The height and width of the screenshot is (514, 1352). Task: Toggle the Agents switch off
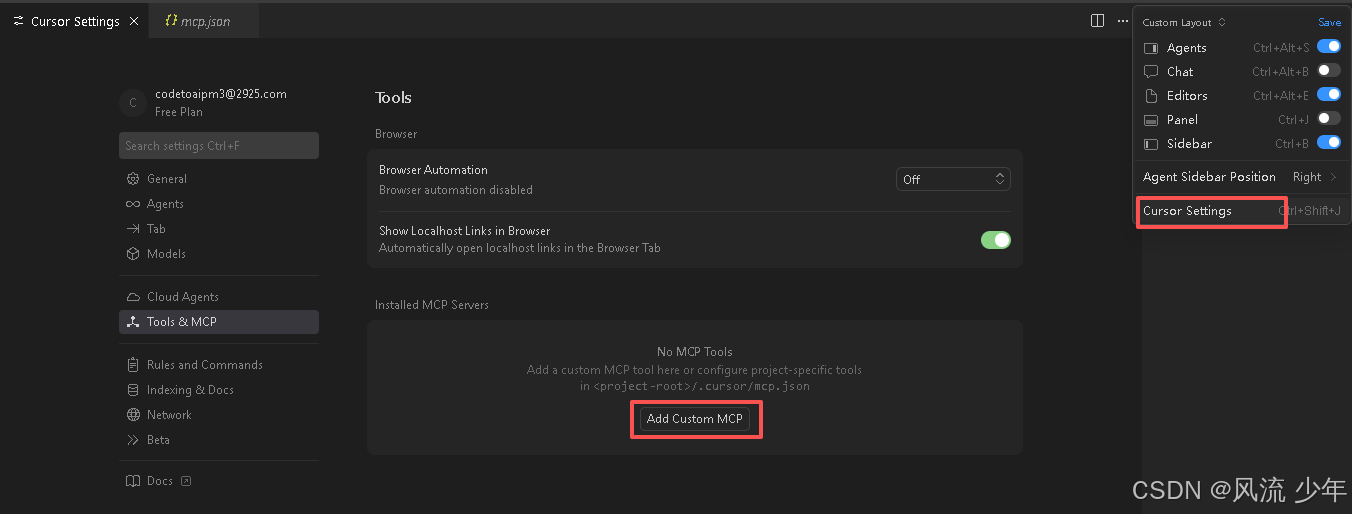[1328, 46]
